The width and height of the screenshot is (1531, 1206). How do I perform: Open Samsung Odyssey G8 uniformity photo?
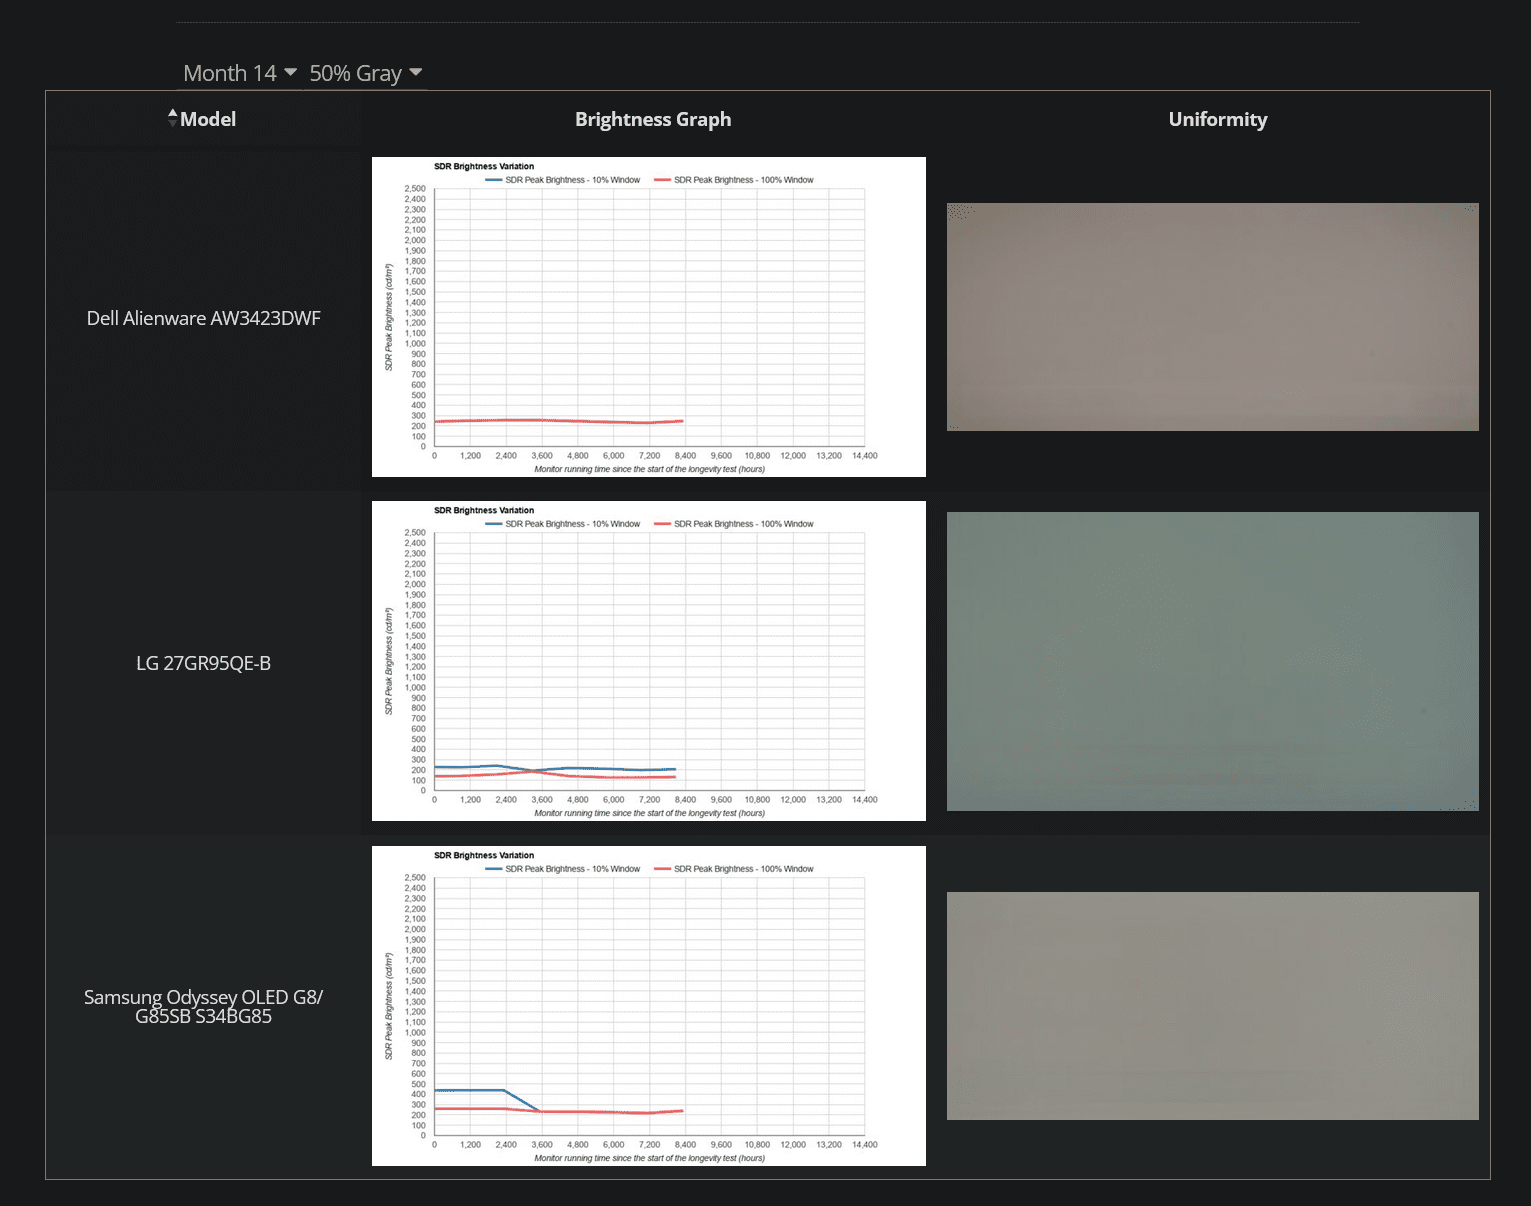[x=1213, y=1006]
